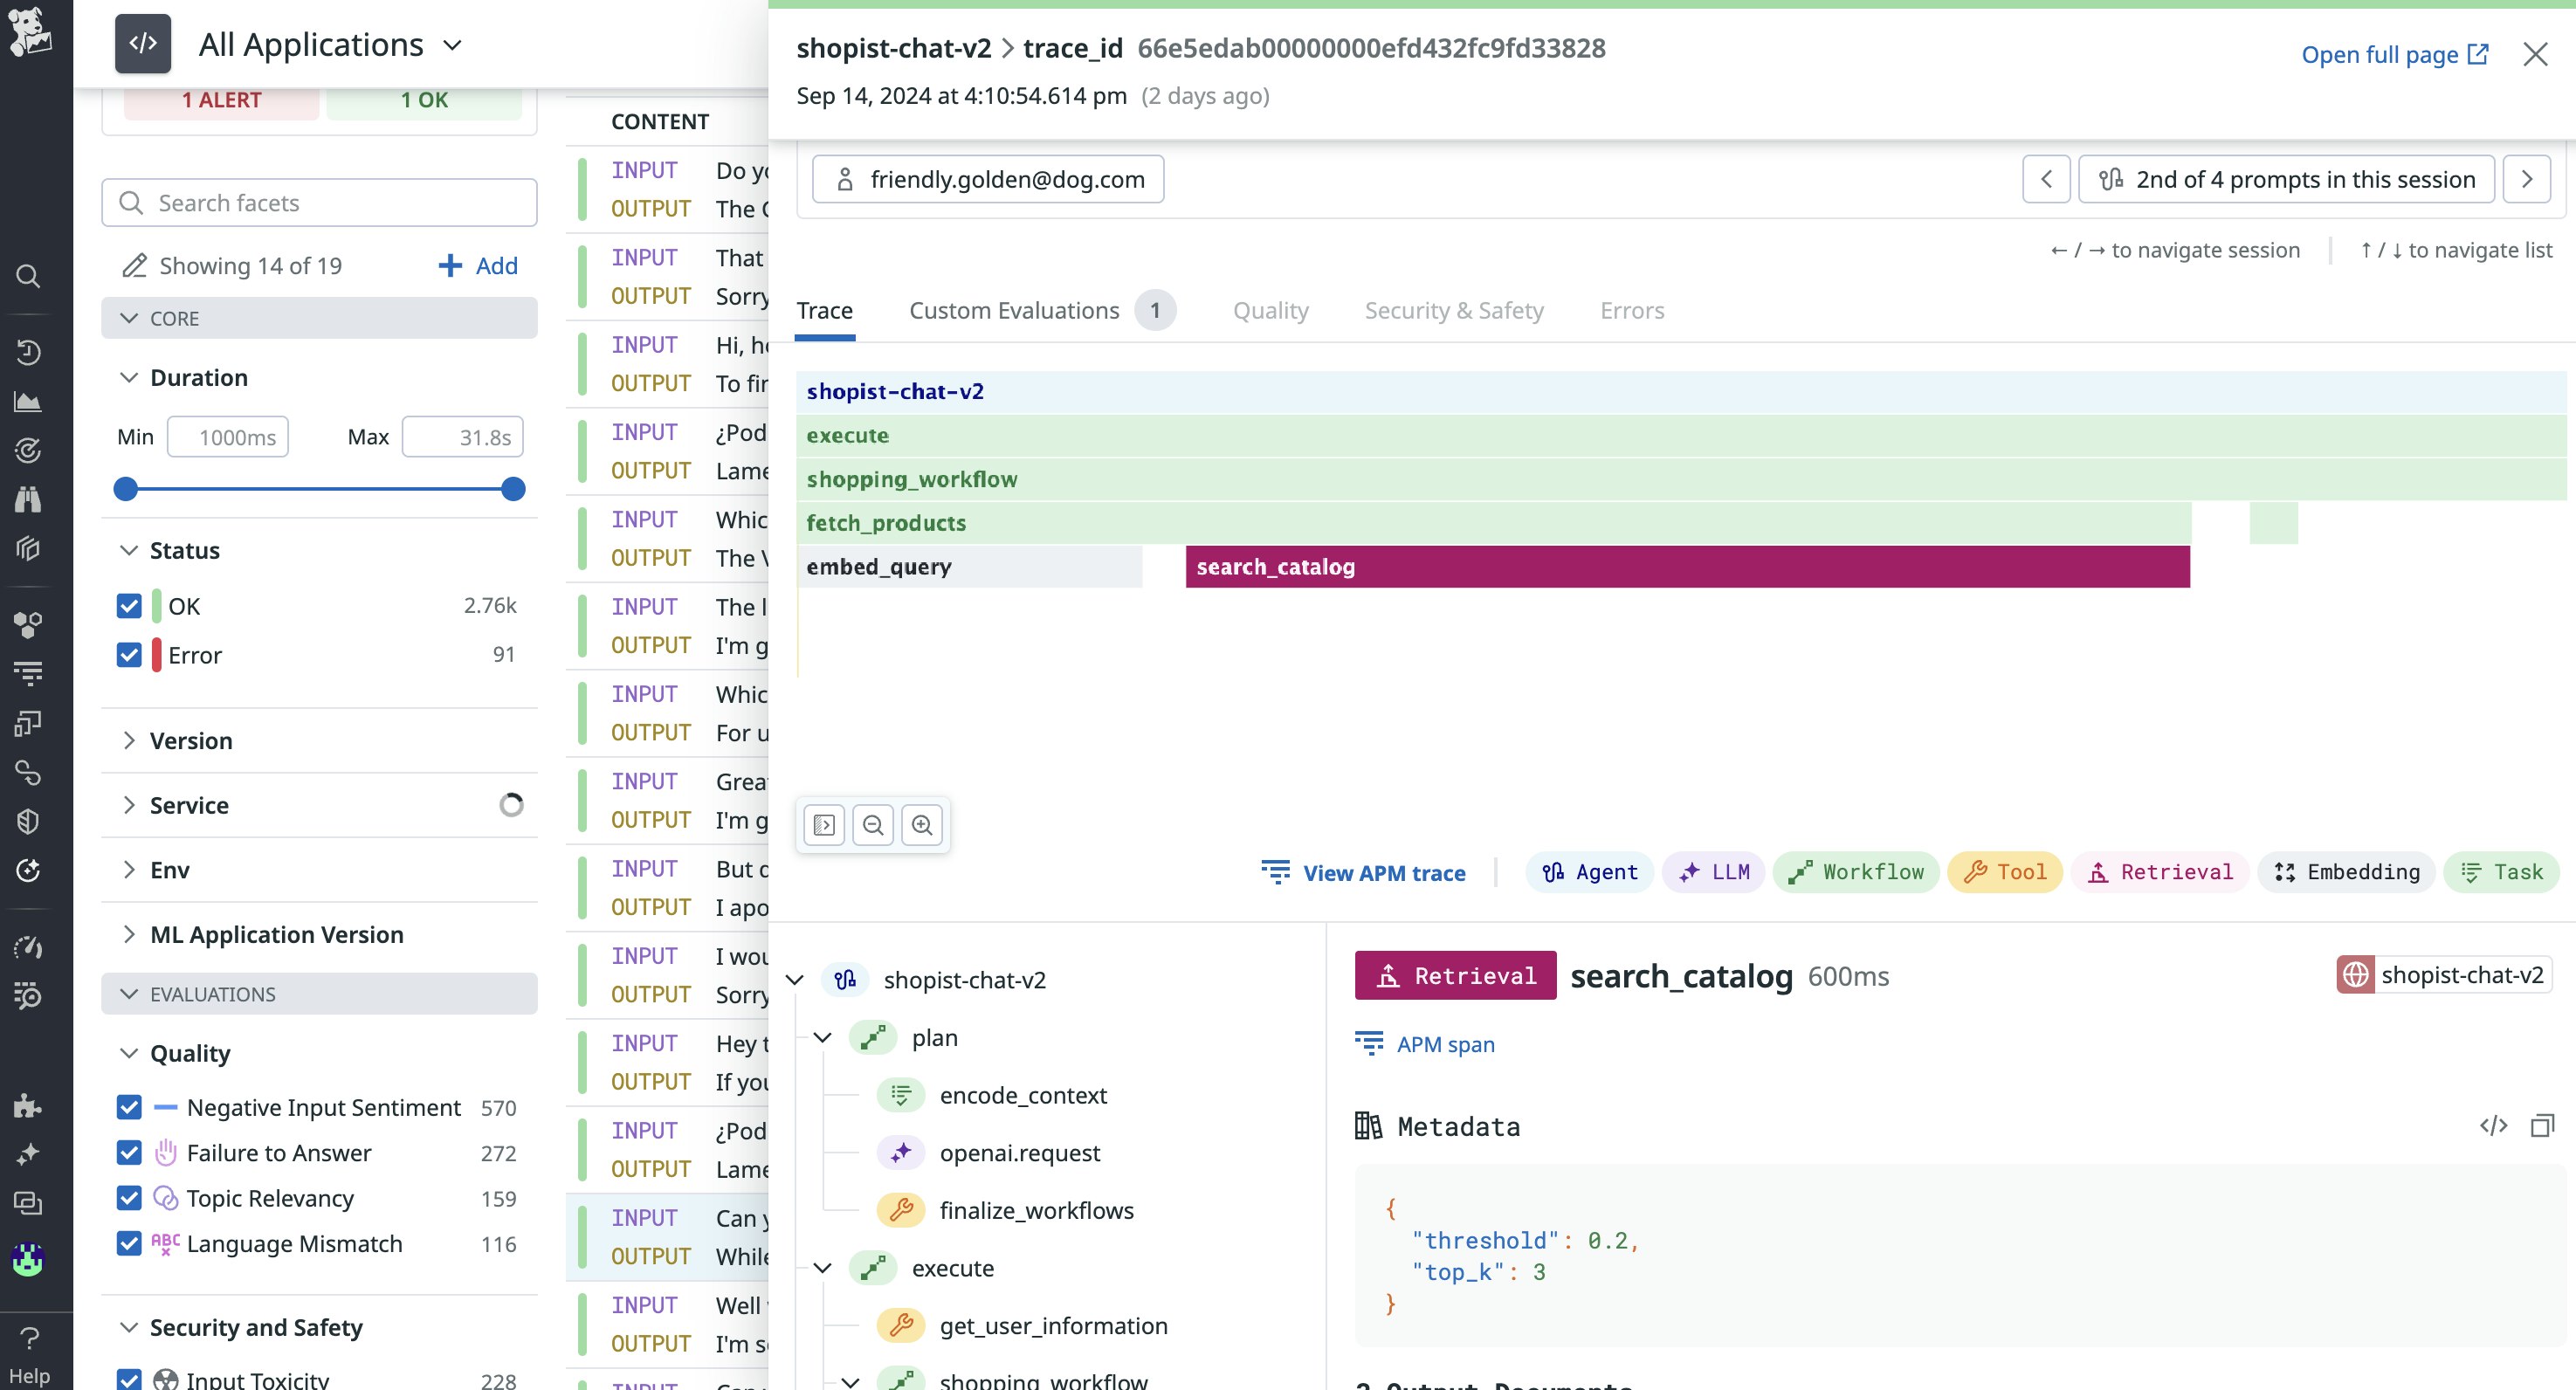This screenshot has width=2576, height=1390.
Task: Click the Duration slider's right handle
Action: click(513, 489)
